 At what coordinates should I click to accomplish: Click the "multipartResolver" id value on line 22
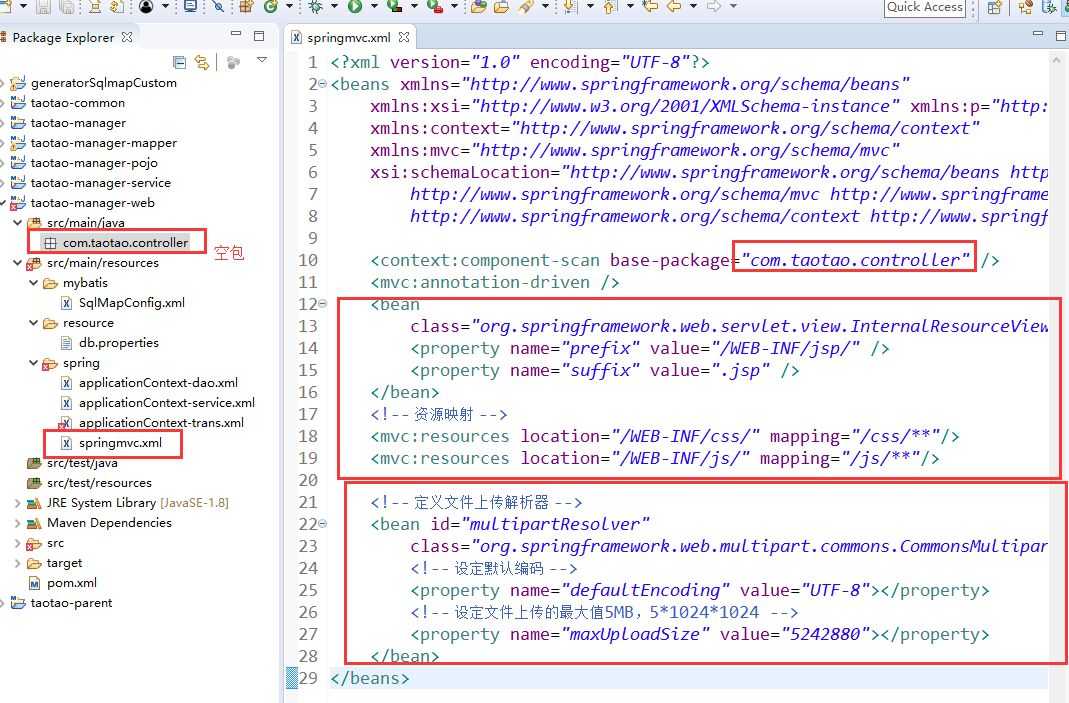(556, 524)
